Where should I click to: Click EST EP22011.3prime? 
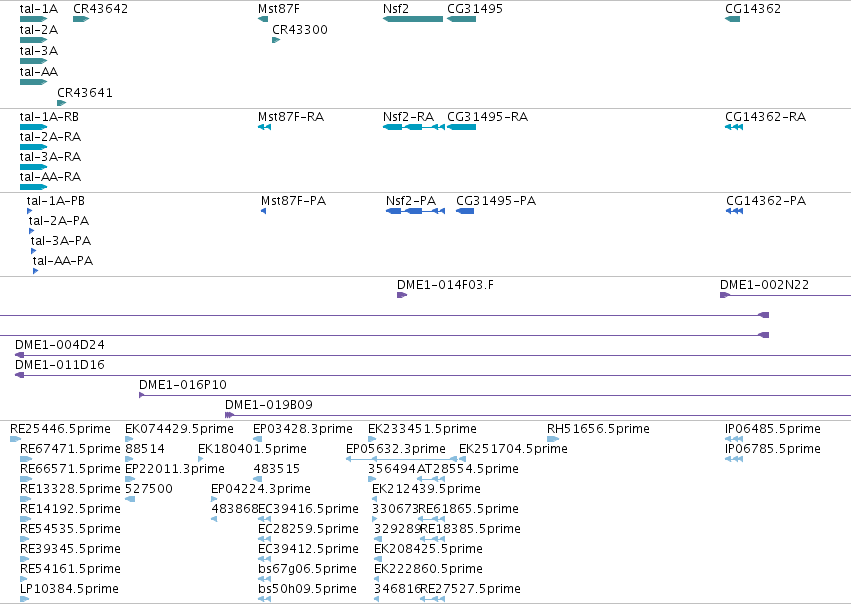pos(175,469)
